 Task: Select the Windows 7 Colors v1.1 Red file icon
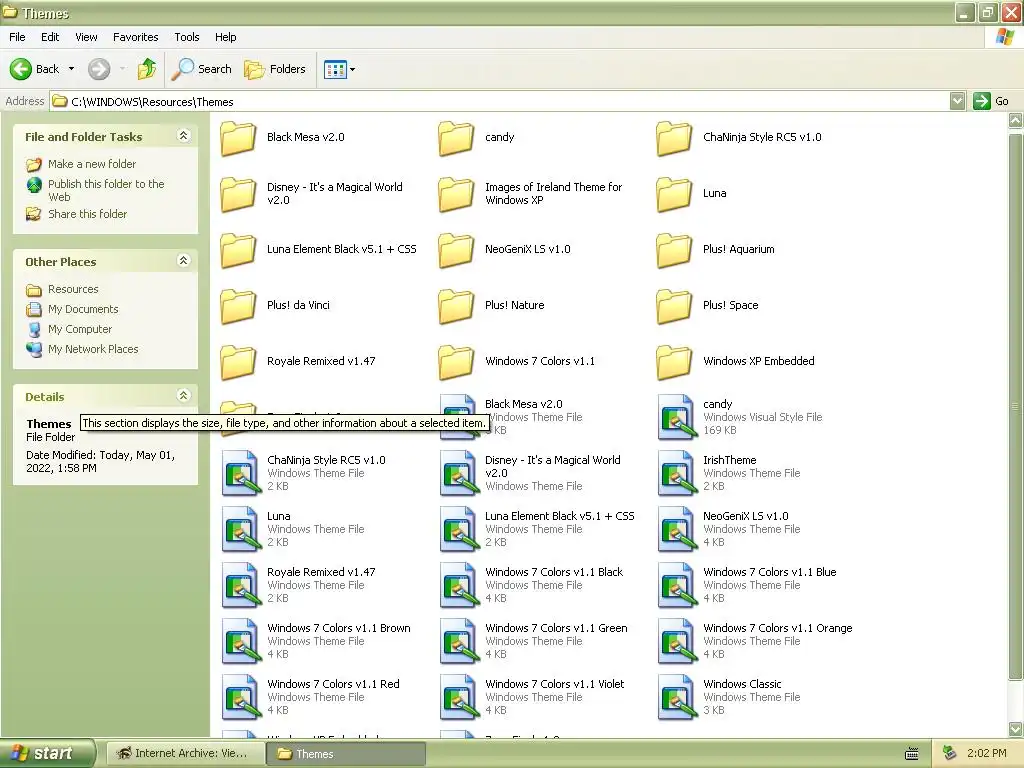(240, 697)
